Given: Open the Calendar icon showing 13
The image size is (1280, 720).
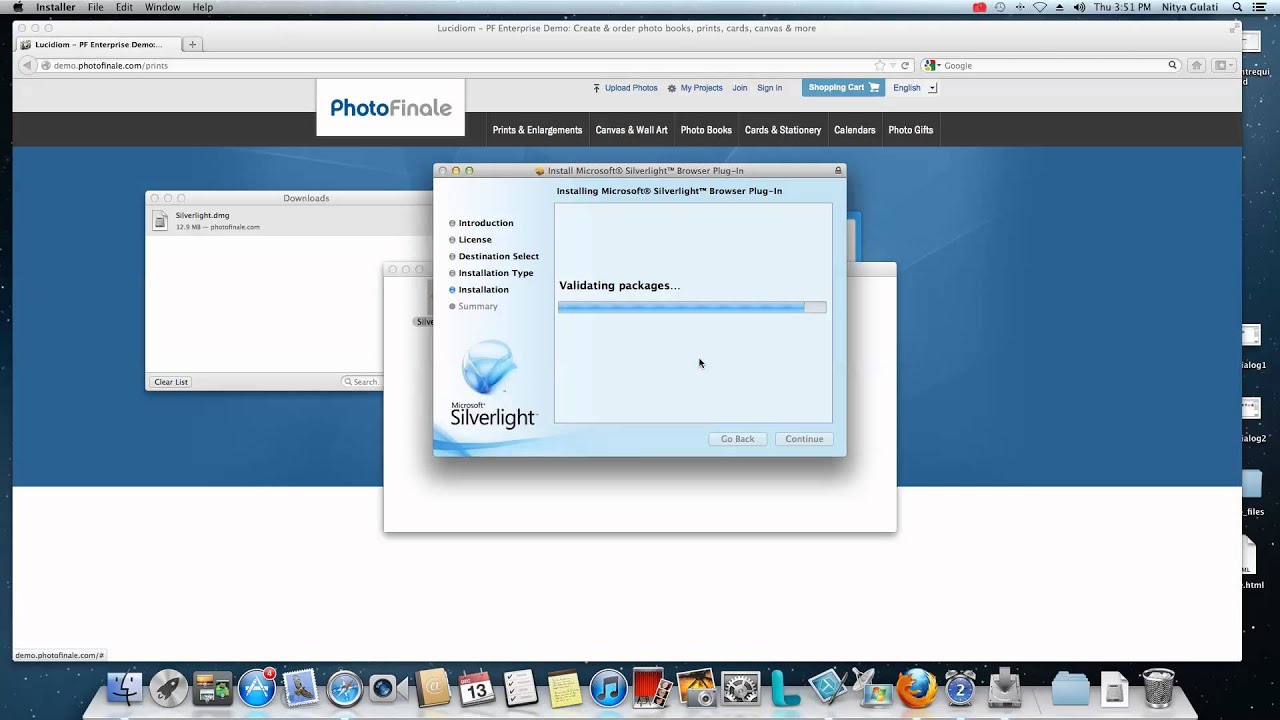Looking at the screenshot, I should [x=476, y=688].
